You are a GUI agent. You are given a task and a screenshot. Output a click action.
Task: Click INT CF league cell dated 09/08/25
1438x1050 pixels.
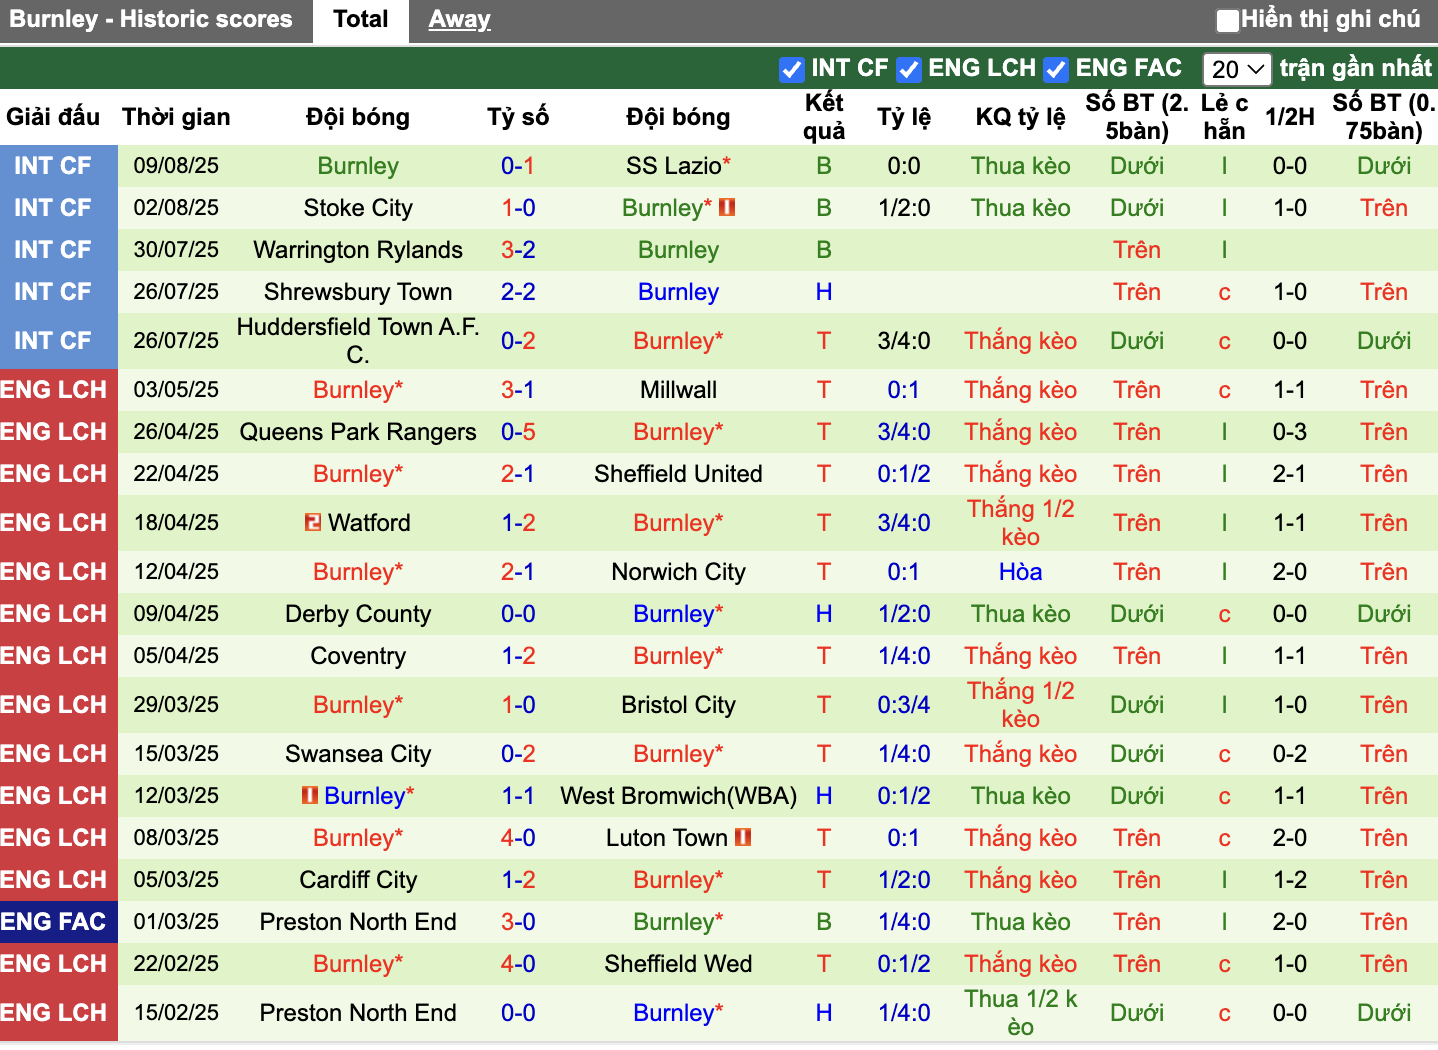point(58,166)
